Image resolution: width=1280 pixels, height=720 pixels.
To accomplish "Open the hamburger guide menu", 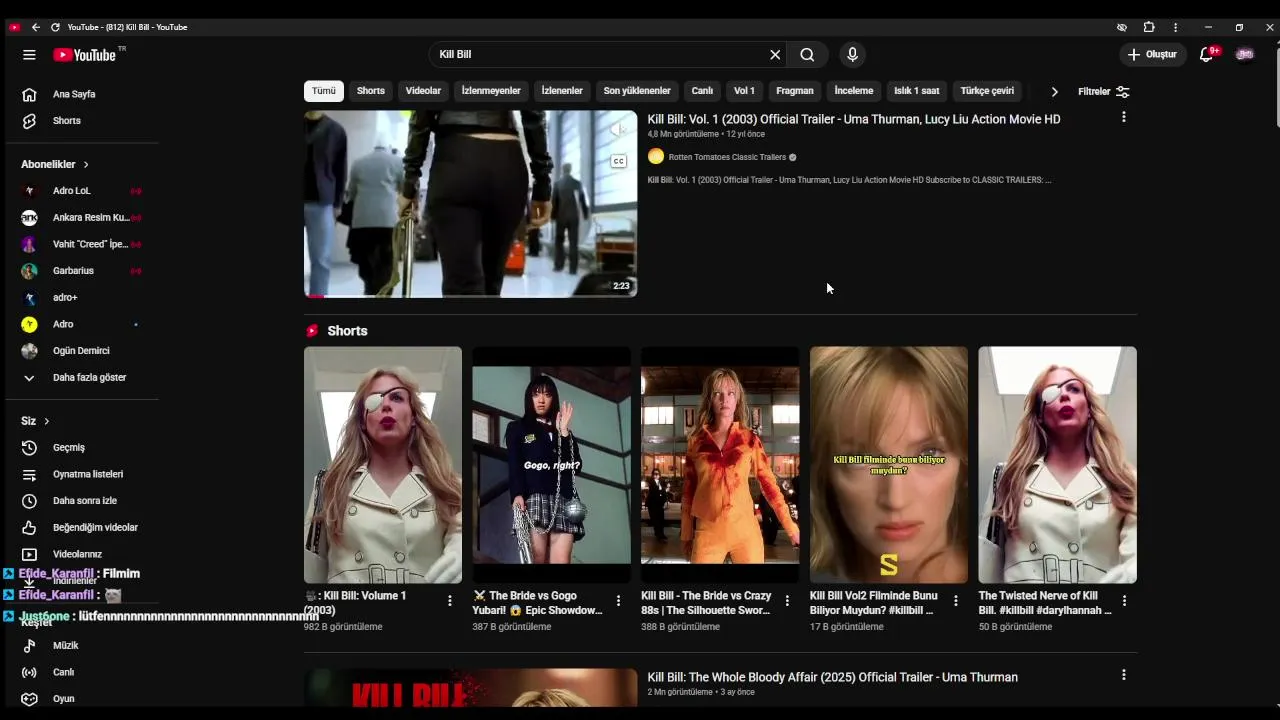I will pyautogui.click(x=29, y=55).
